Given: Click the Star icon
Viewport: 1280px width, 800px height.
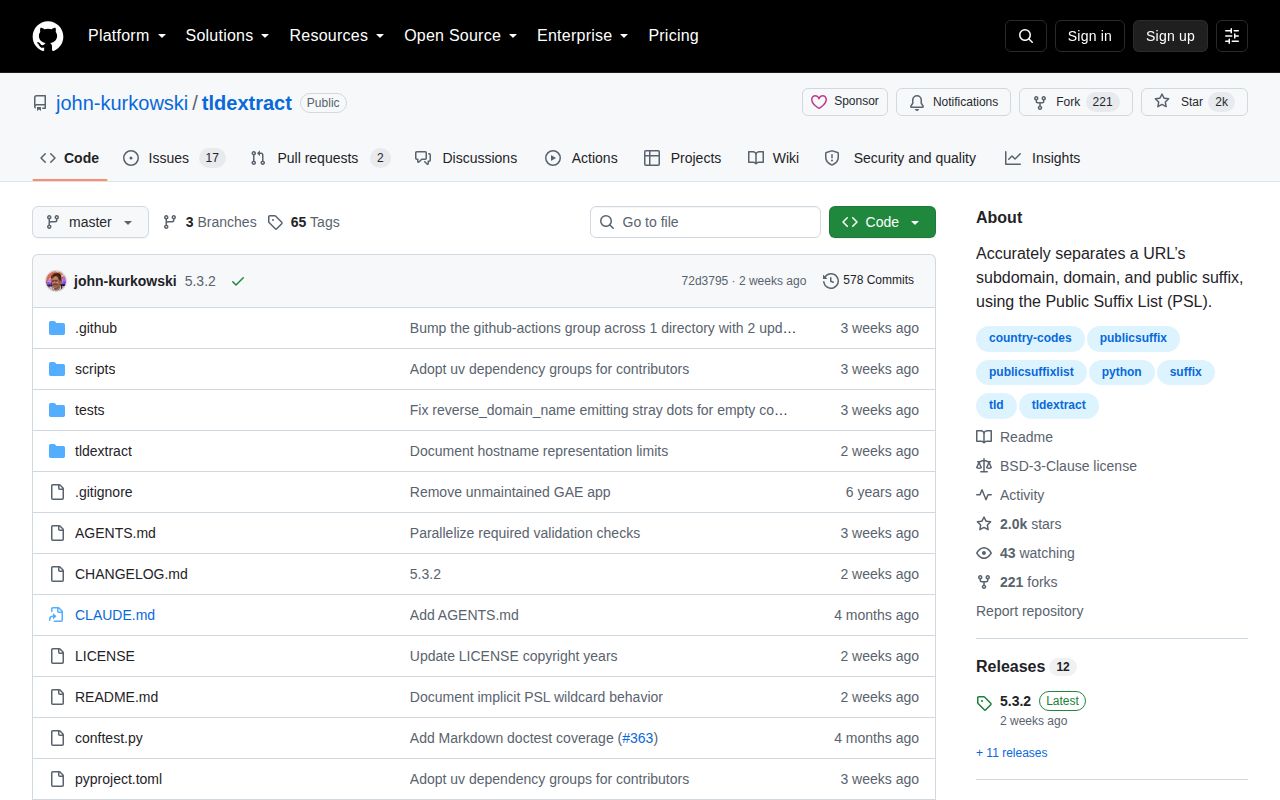Looking at the screenshot, I should 1162,102.
